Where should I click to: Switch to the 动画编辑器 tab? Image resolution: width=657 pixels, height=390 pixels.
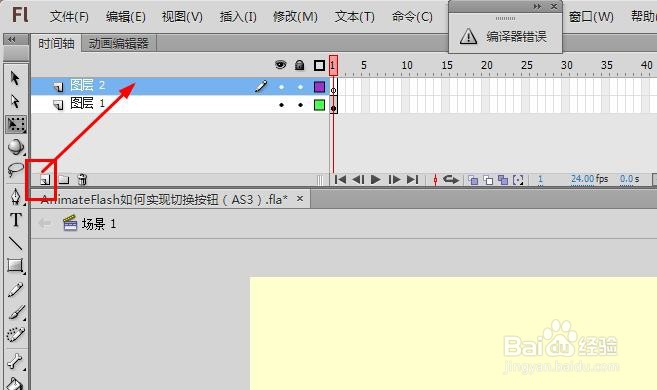(119, 43)
